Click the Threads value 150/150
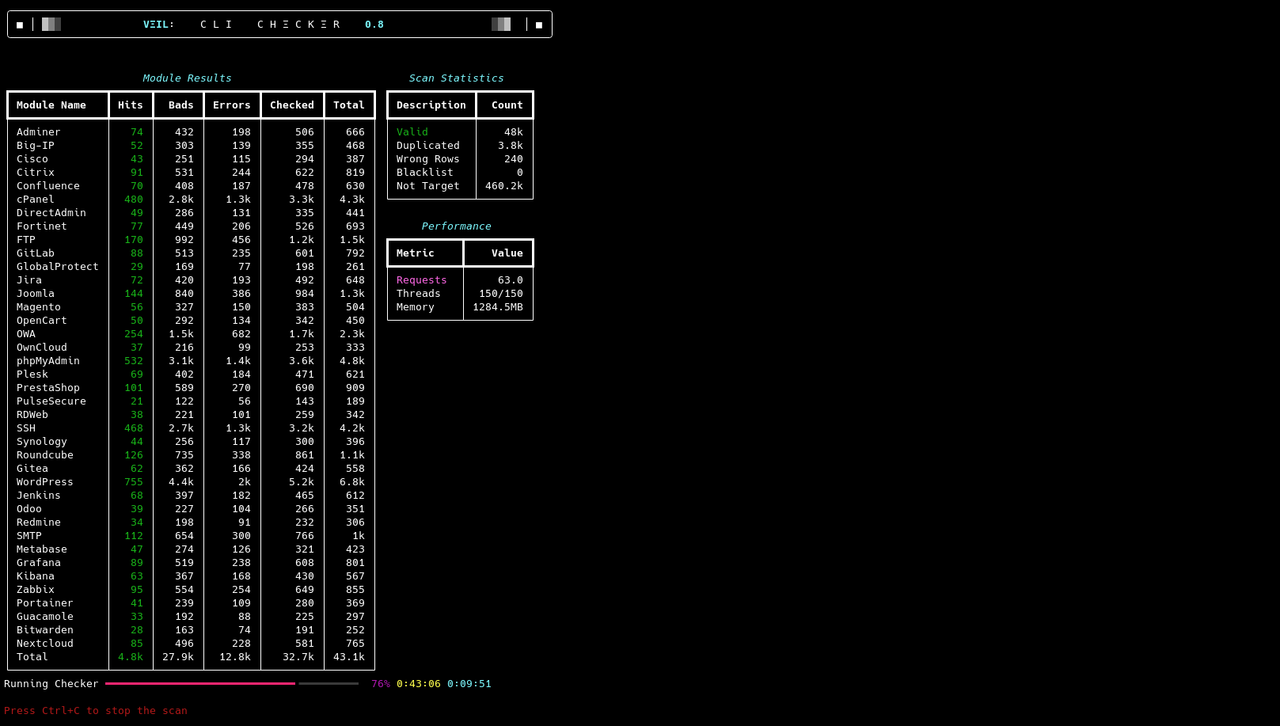The width and height of the screenshot is (1280, 726). pyautogui.click(x=501, y=294)
